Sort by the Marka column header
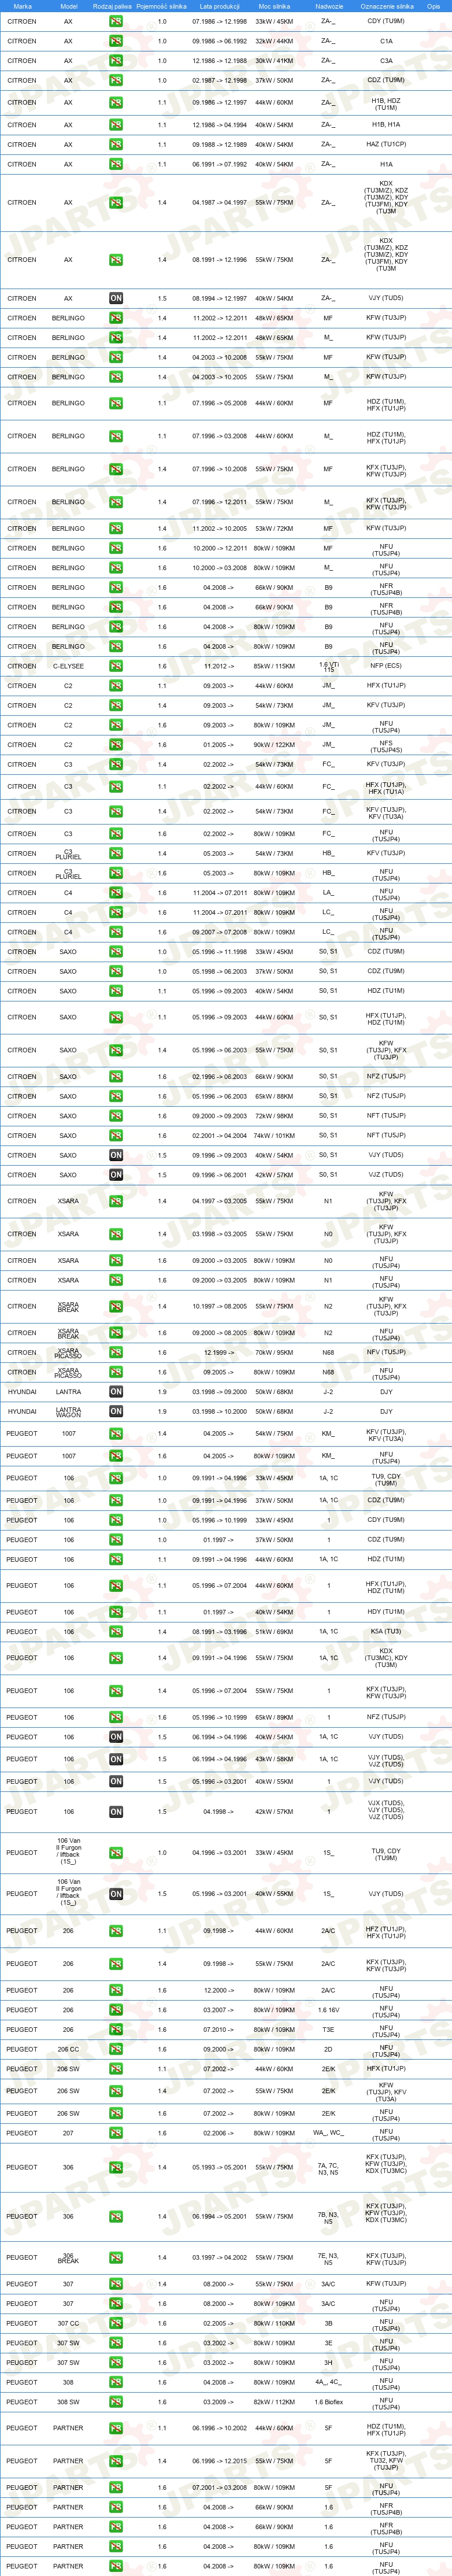Screen dimensions: 452x2576 click(x=22, y=6)
